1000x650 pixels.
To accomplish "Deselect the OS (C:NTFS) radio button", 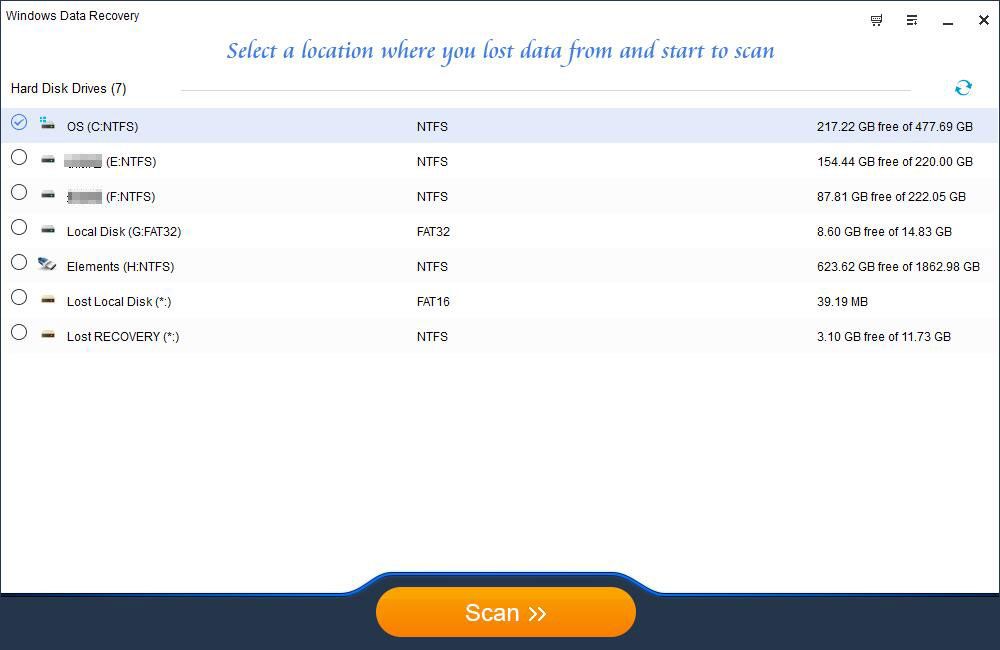I will point(19,122).
